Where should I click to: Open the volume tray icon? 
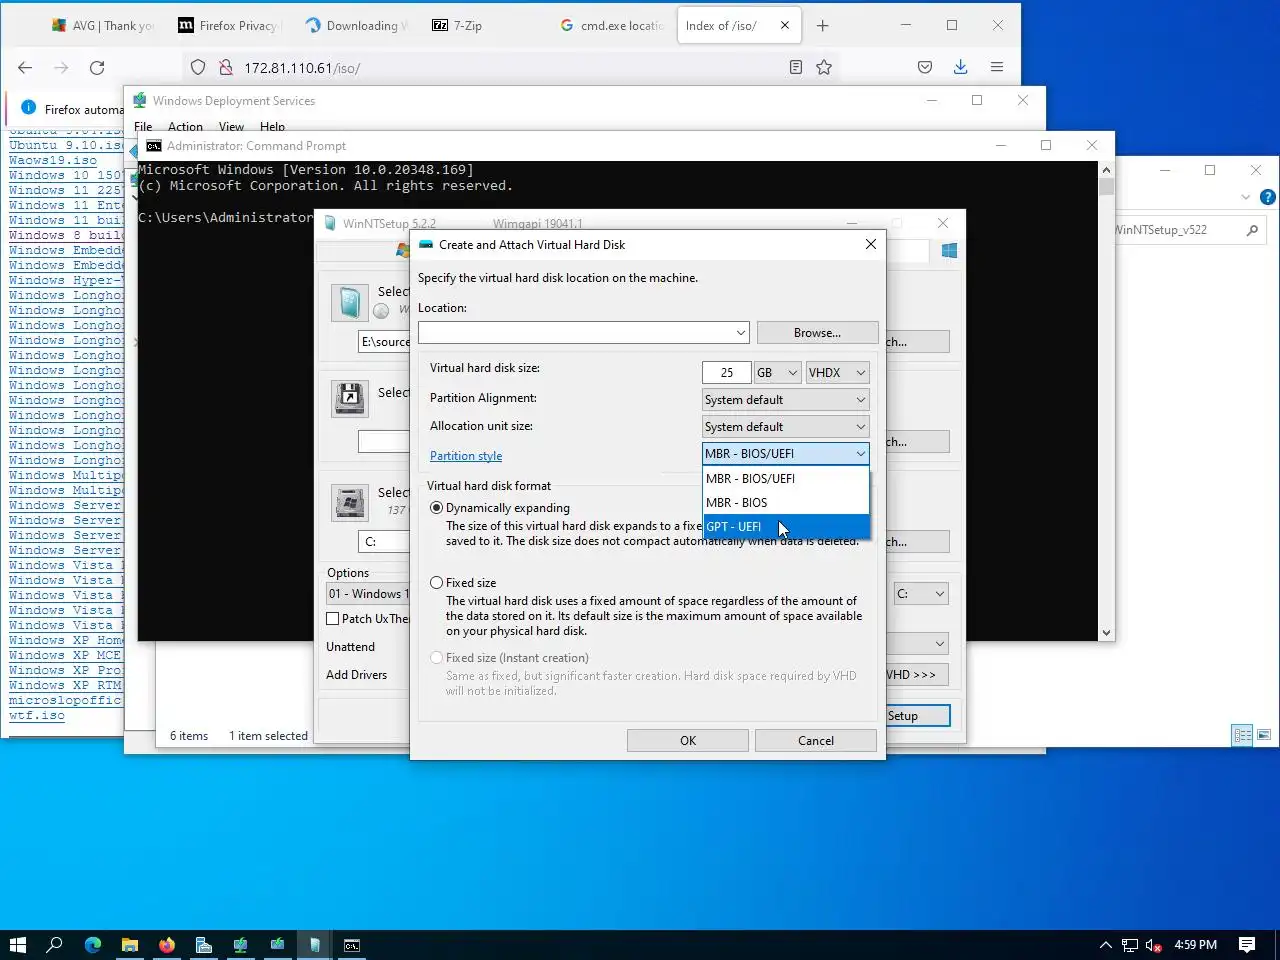click(x=1153, y=945)
